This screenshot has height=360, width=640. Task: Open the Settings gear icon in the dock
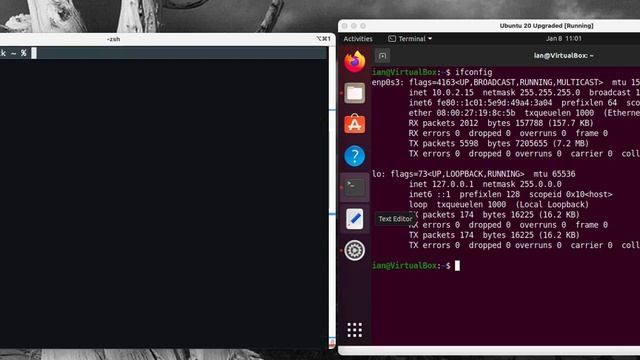pos(354,250)
